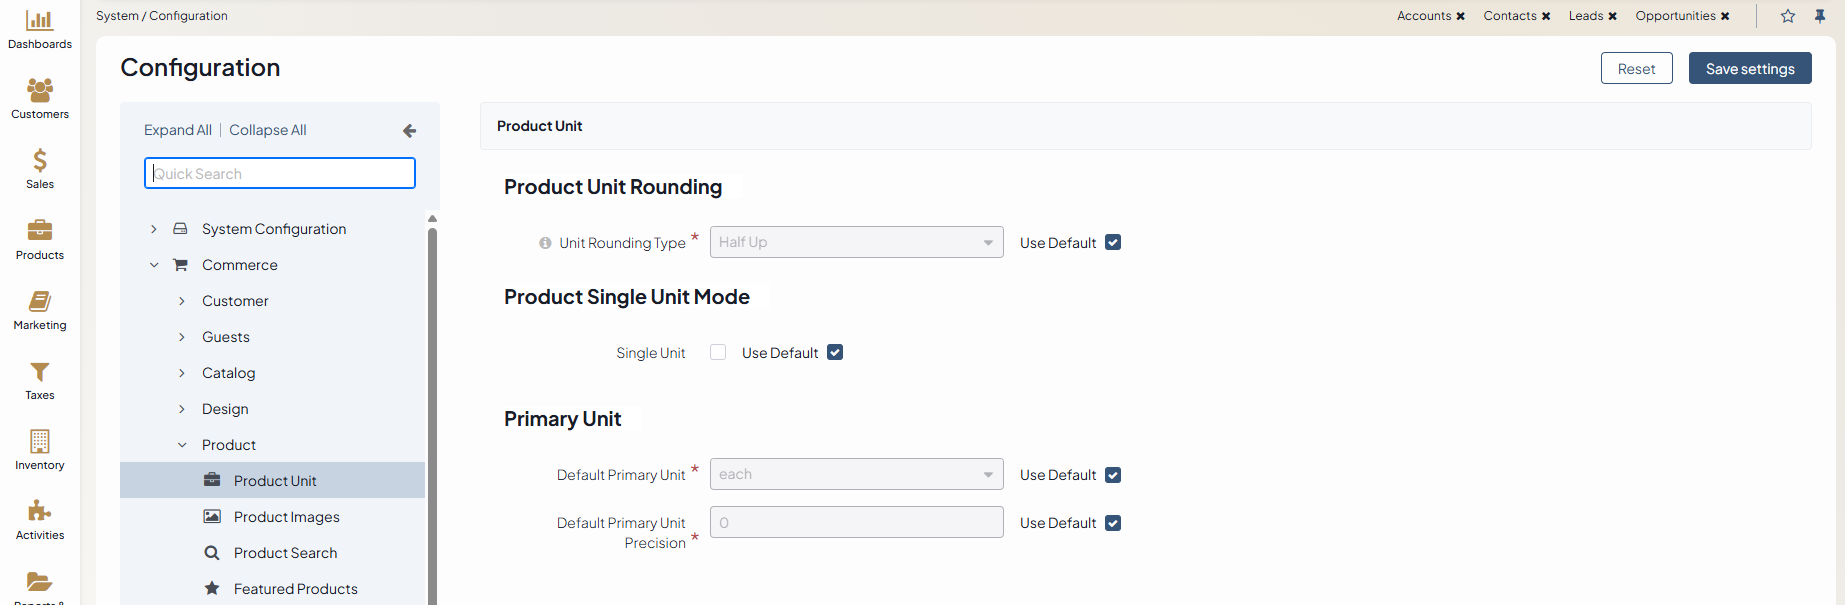Collapse sidebar with the left arrow icon
This screenshot has width=1845, height=605.
point(409,131)
